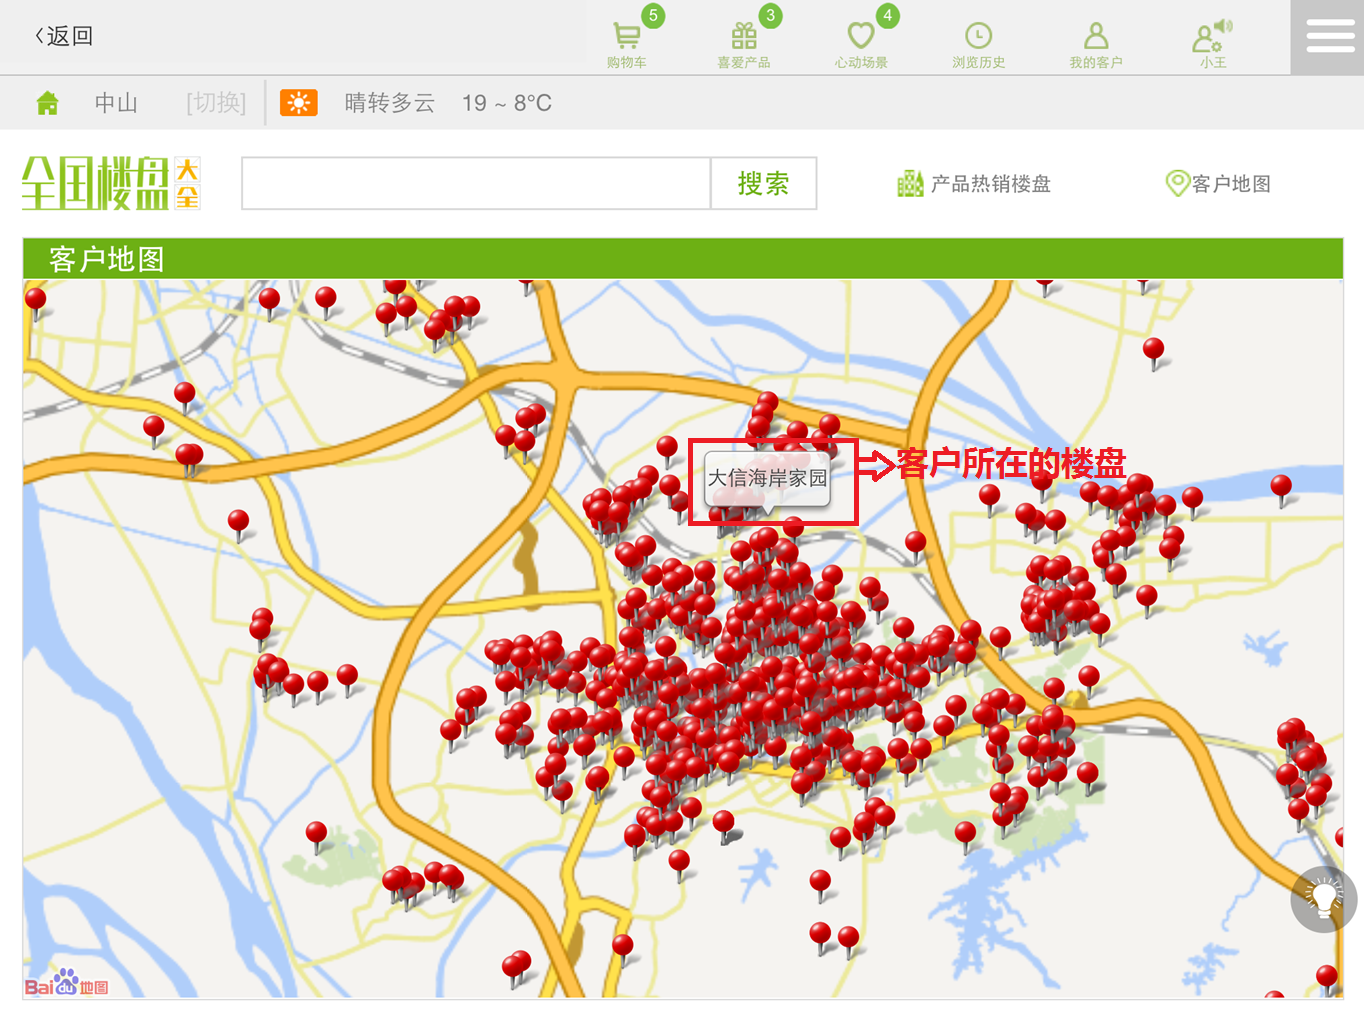Click the heart badge showing 4
Screen dimensions: 1364x1020
tap(887, 16)
